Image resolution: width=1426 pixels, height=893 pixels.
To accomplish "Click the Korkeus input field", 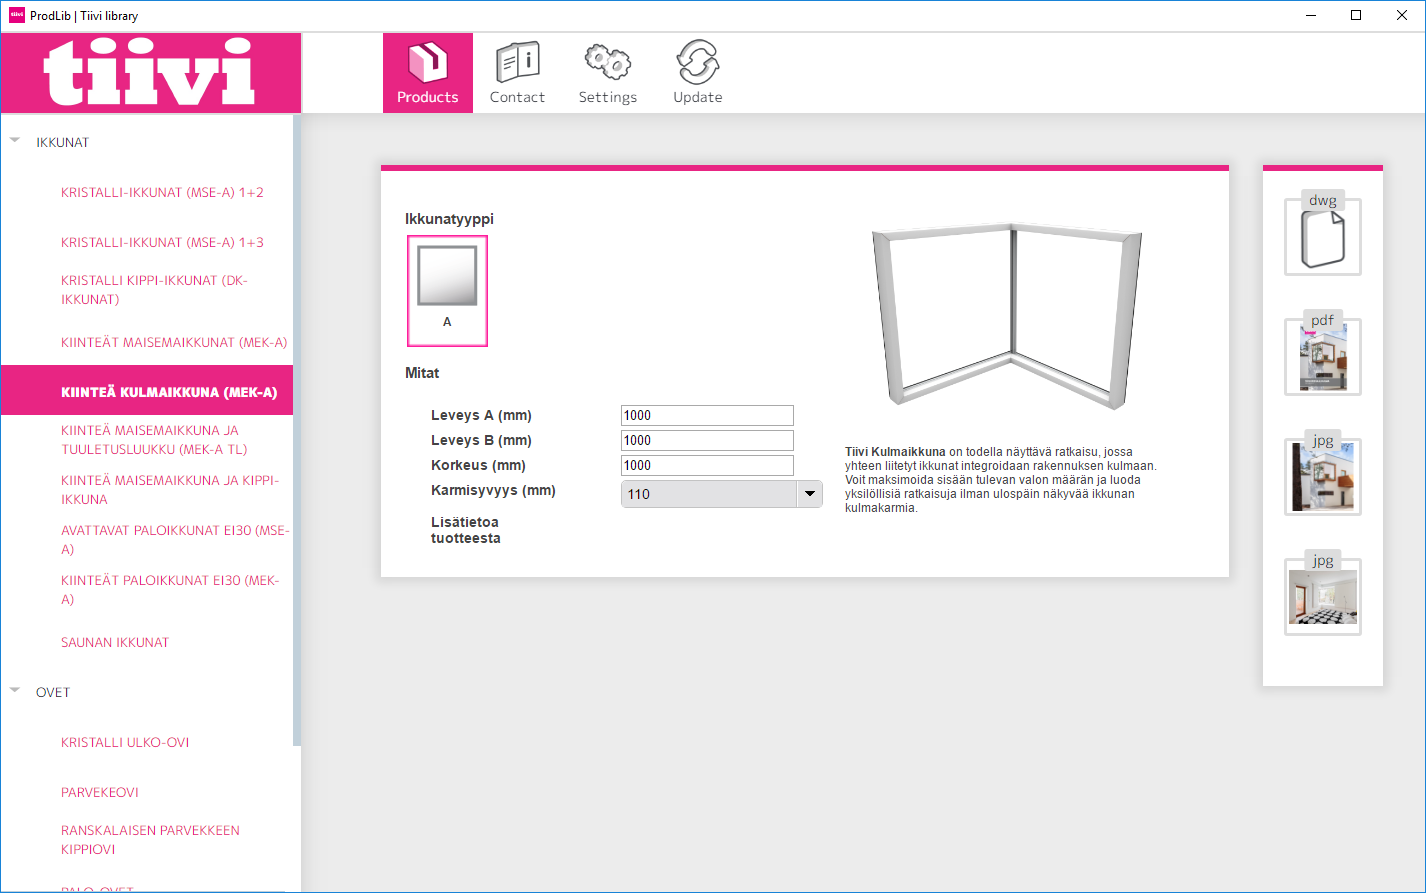I will 707,466.
